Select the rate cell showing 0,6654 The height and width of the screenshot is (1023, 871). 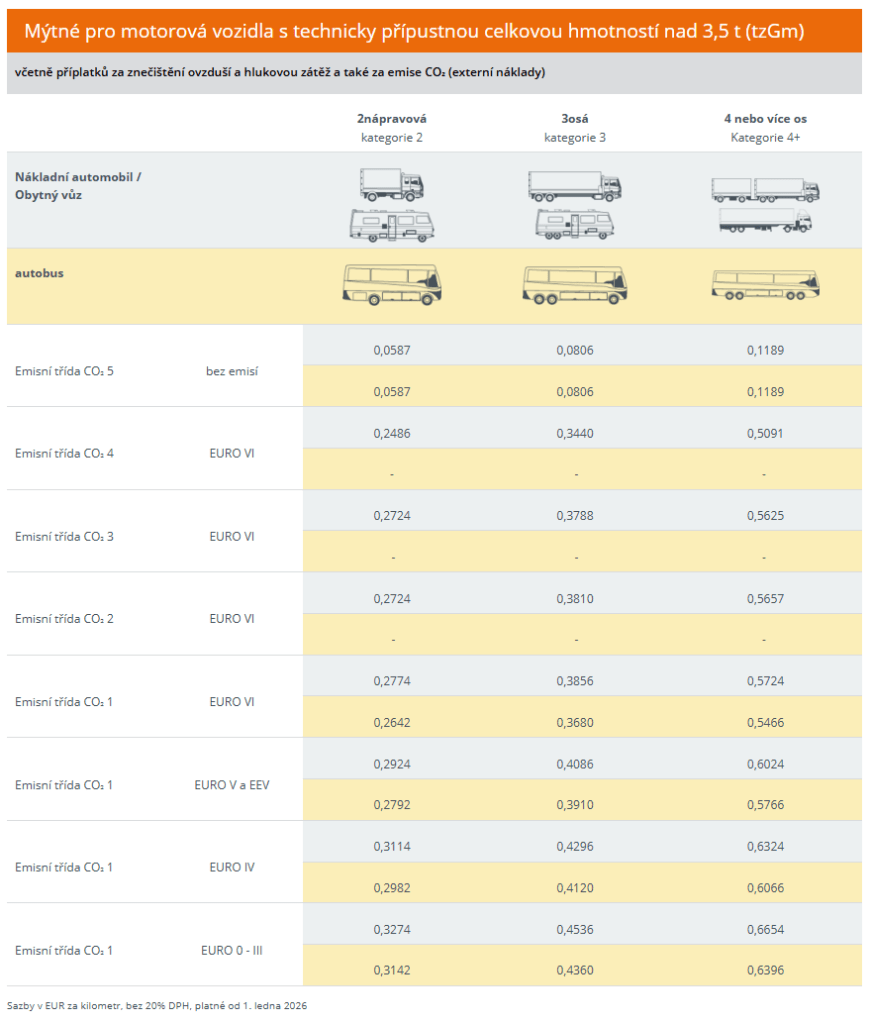coord(765,929)
